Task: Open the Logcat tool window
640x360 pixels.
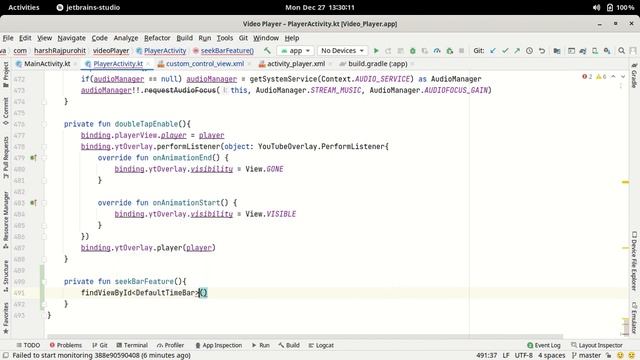Action: [321, 345]
